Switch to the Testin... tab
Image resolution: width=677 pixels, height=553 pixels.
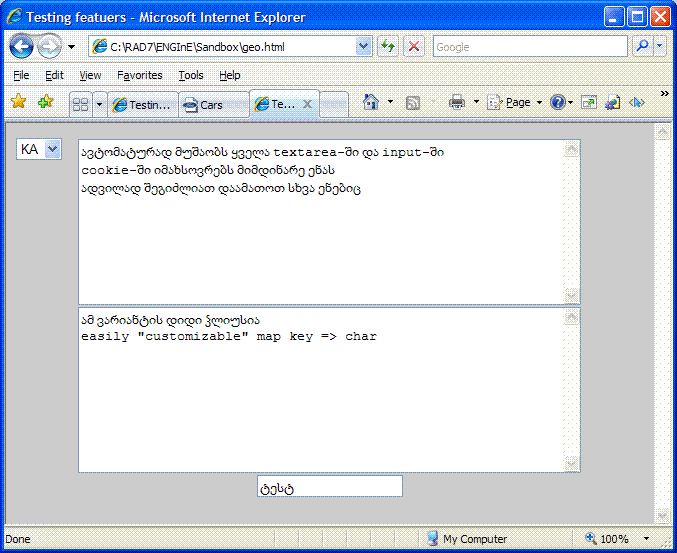coord(143,104)
